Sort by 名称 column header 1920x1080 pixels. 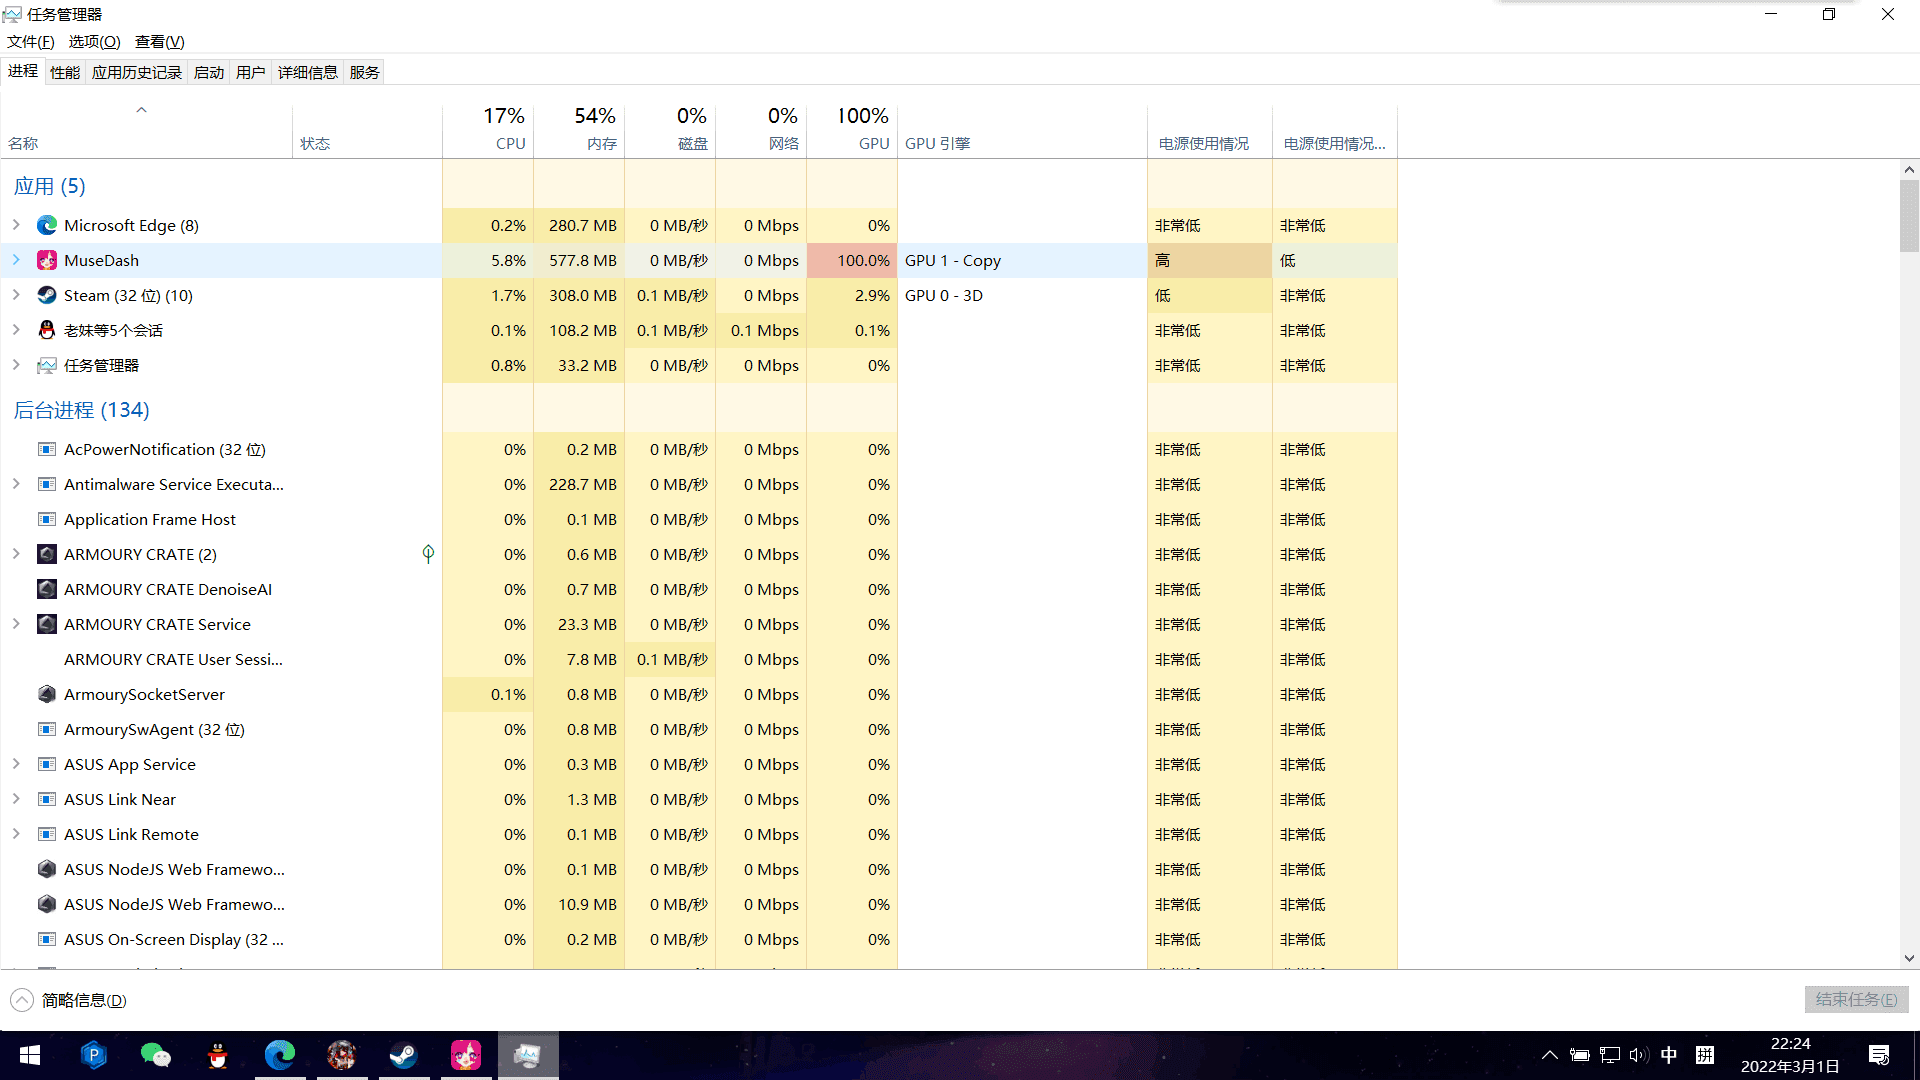pyautogui.click(x=147, y=130)
